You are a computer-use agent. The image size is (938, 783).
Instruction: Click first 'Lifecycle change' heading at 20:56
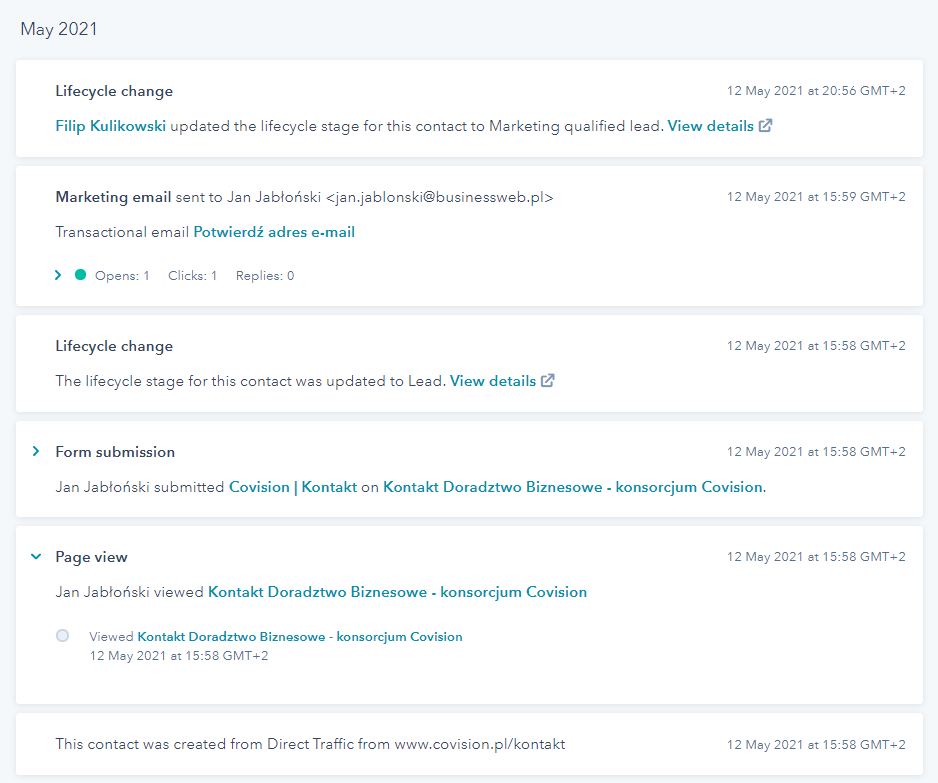(114, 91)
